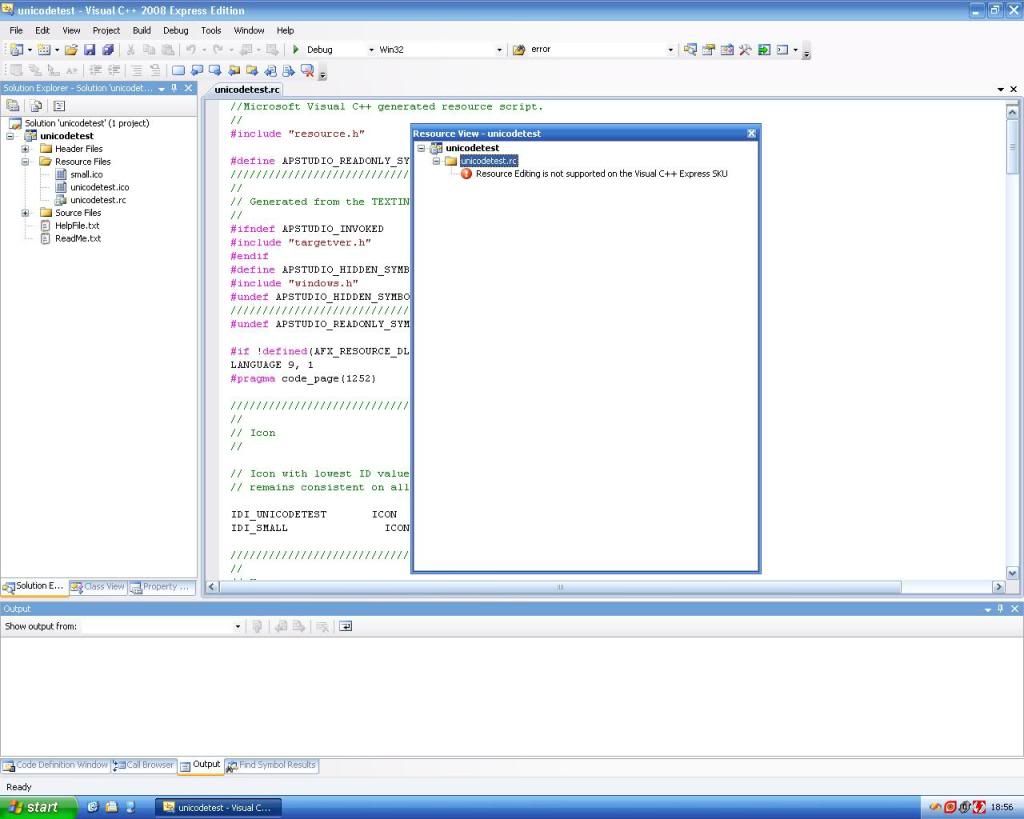Click the unicodetest Visual C++ taskbar button
The height and width of the screenshot is (819, 1024).
point(219,808)
